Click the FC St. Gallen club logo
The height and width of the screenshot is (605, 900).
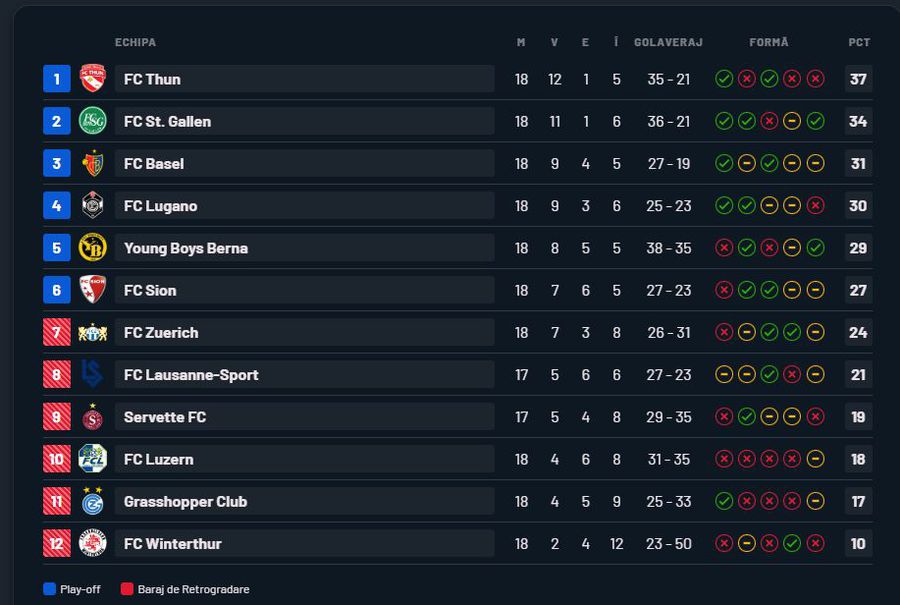[x=92, y=121]
